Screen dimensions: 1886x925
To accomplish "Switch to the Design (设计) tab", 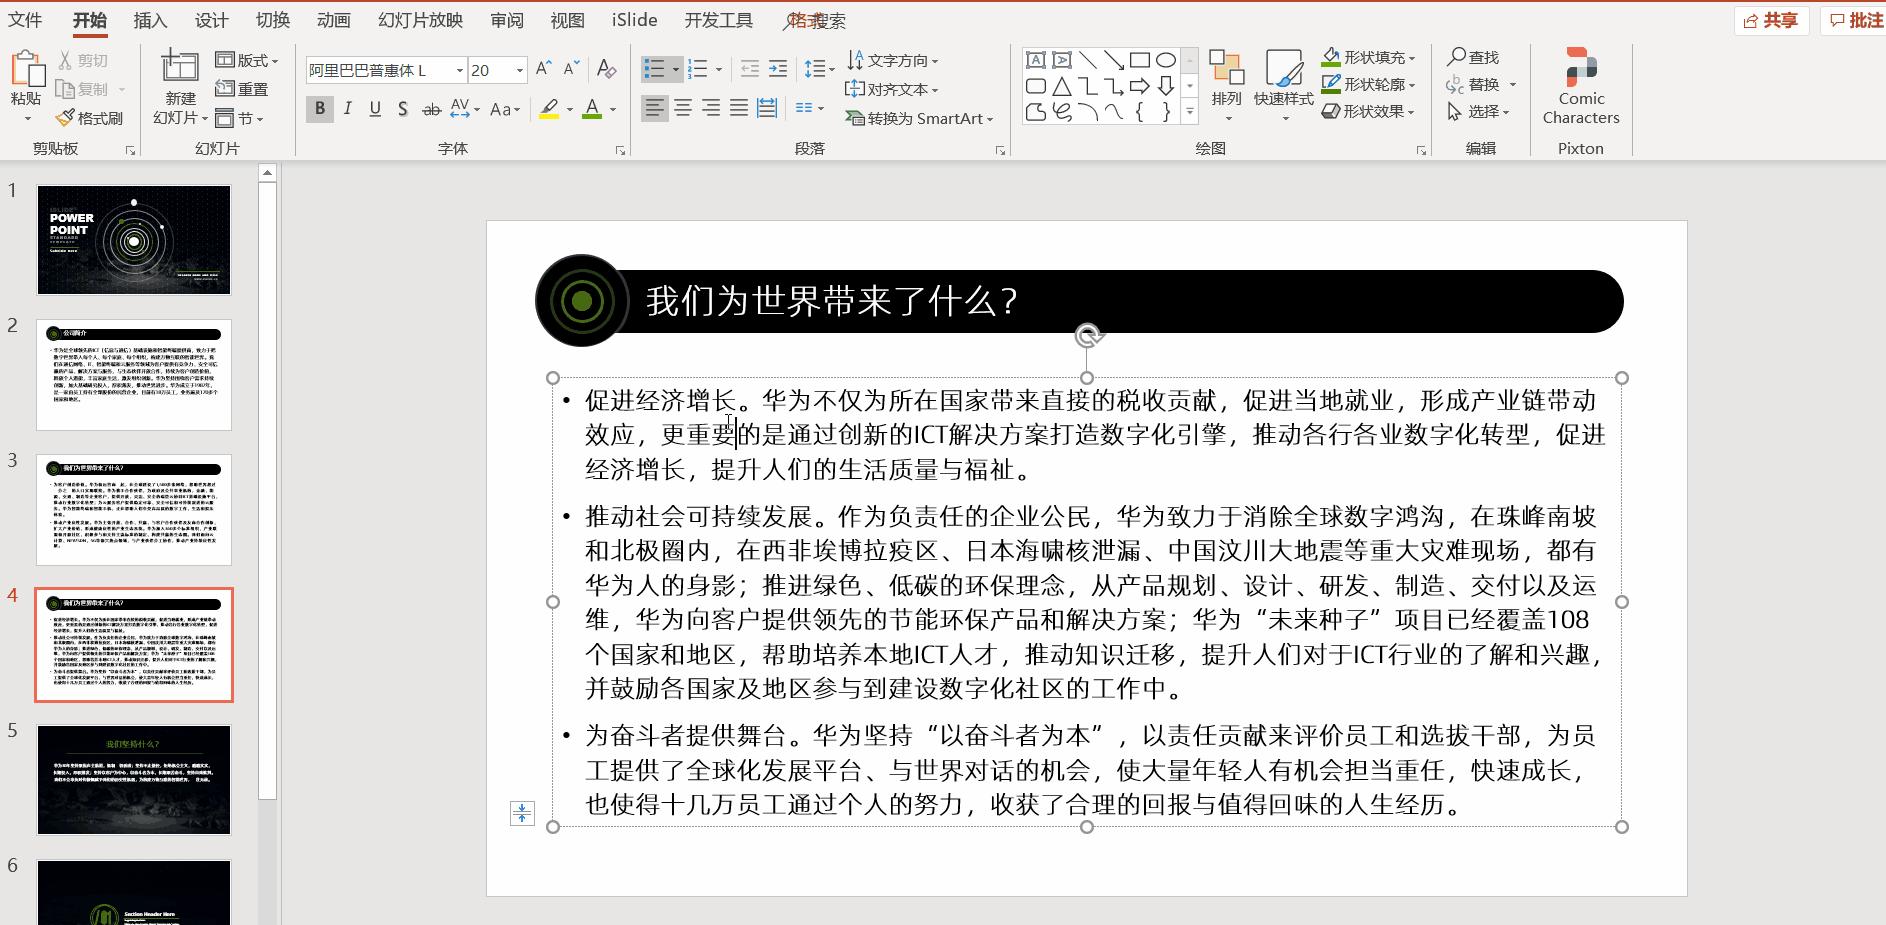I will [211, 20].
